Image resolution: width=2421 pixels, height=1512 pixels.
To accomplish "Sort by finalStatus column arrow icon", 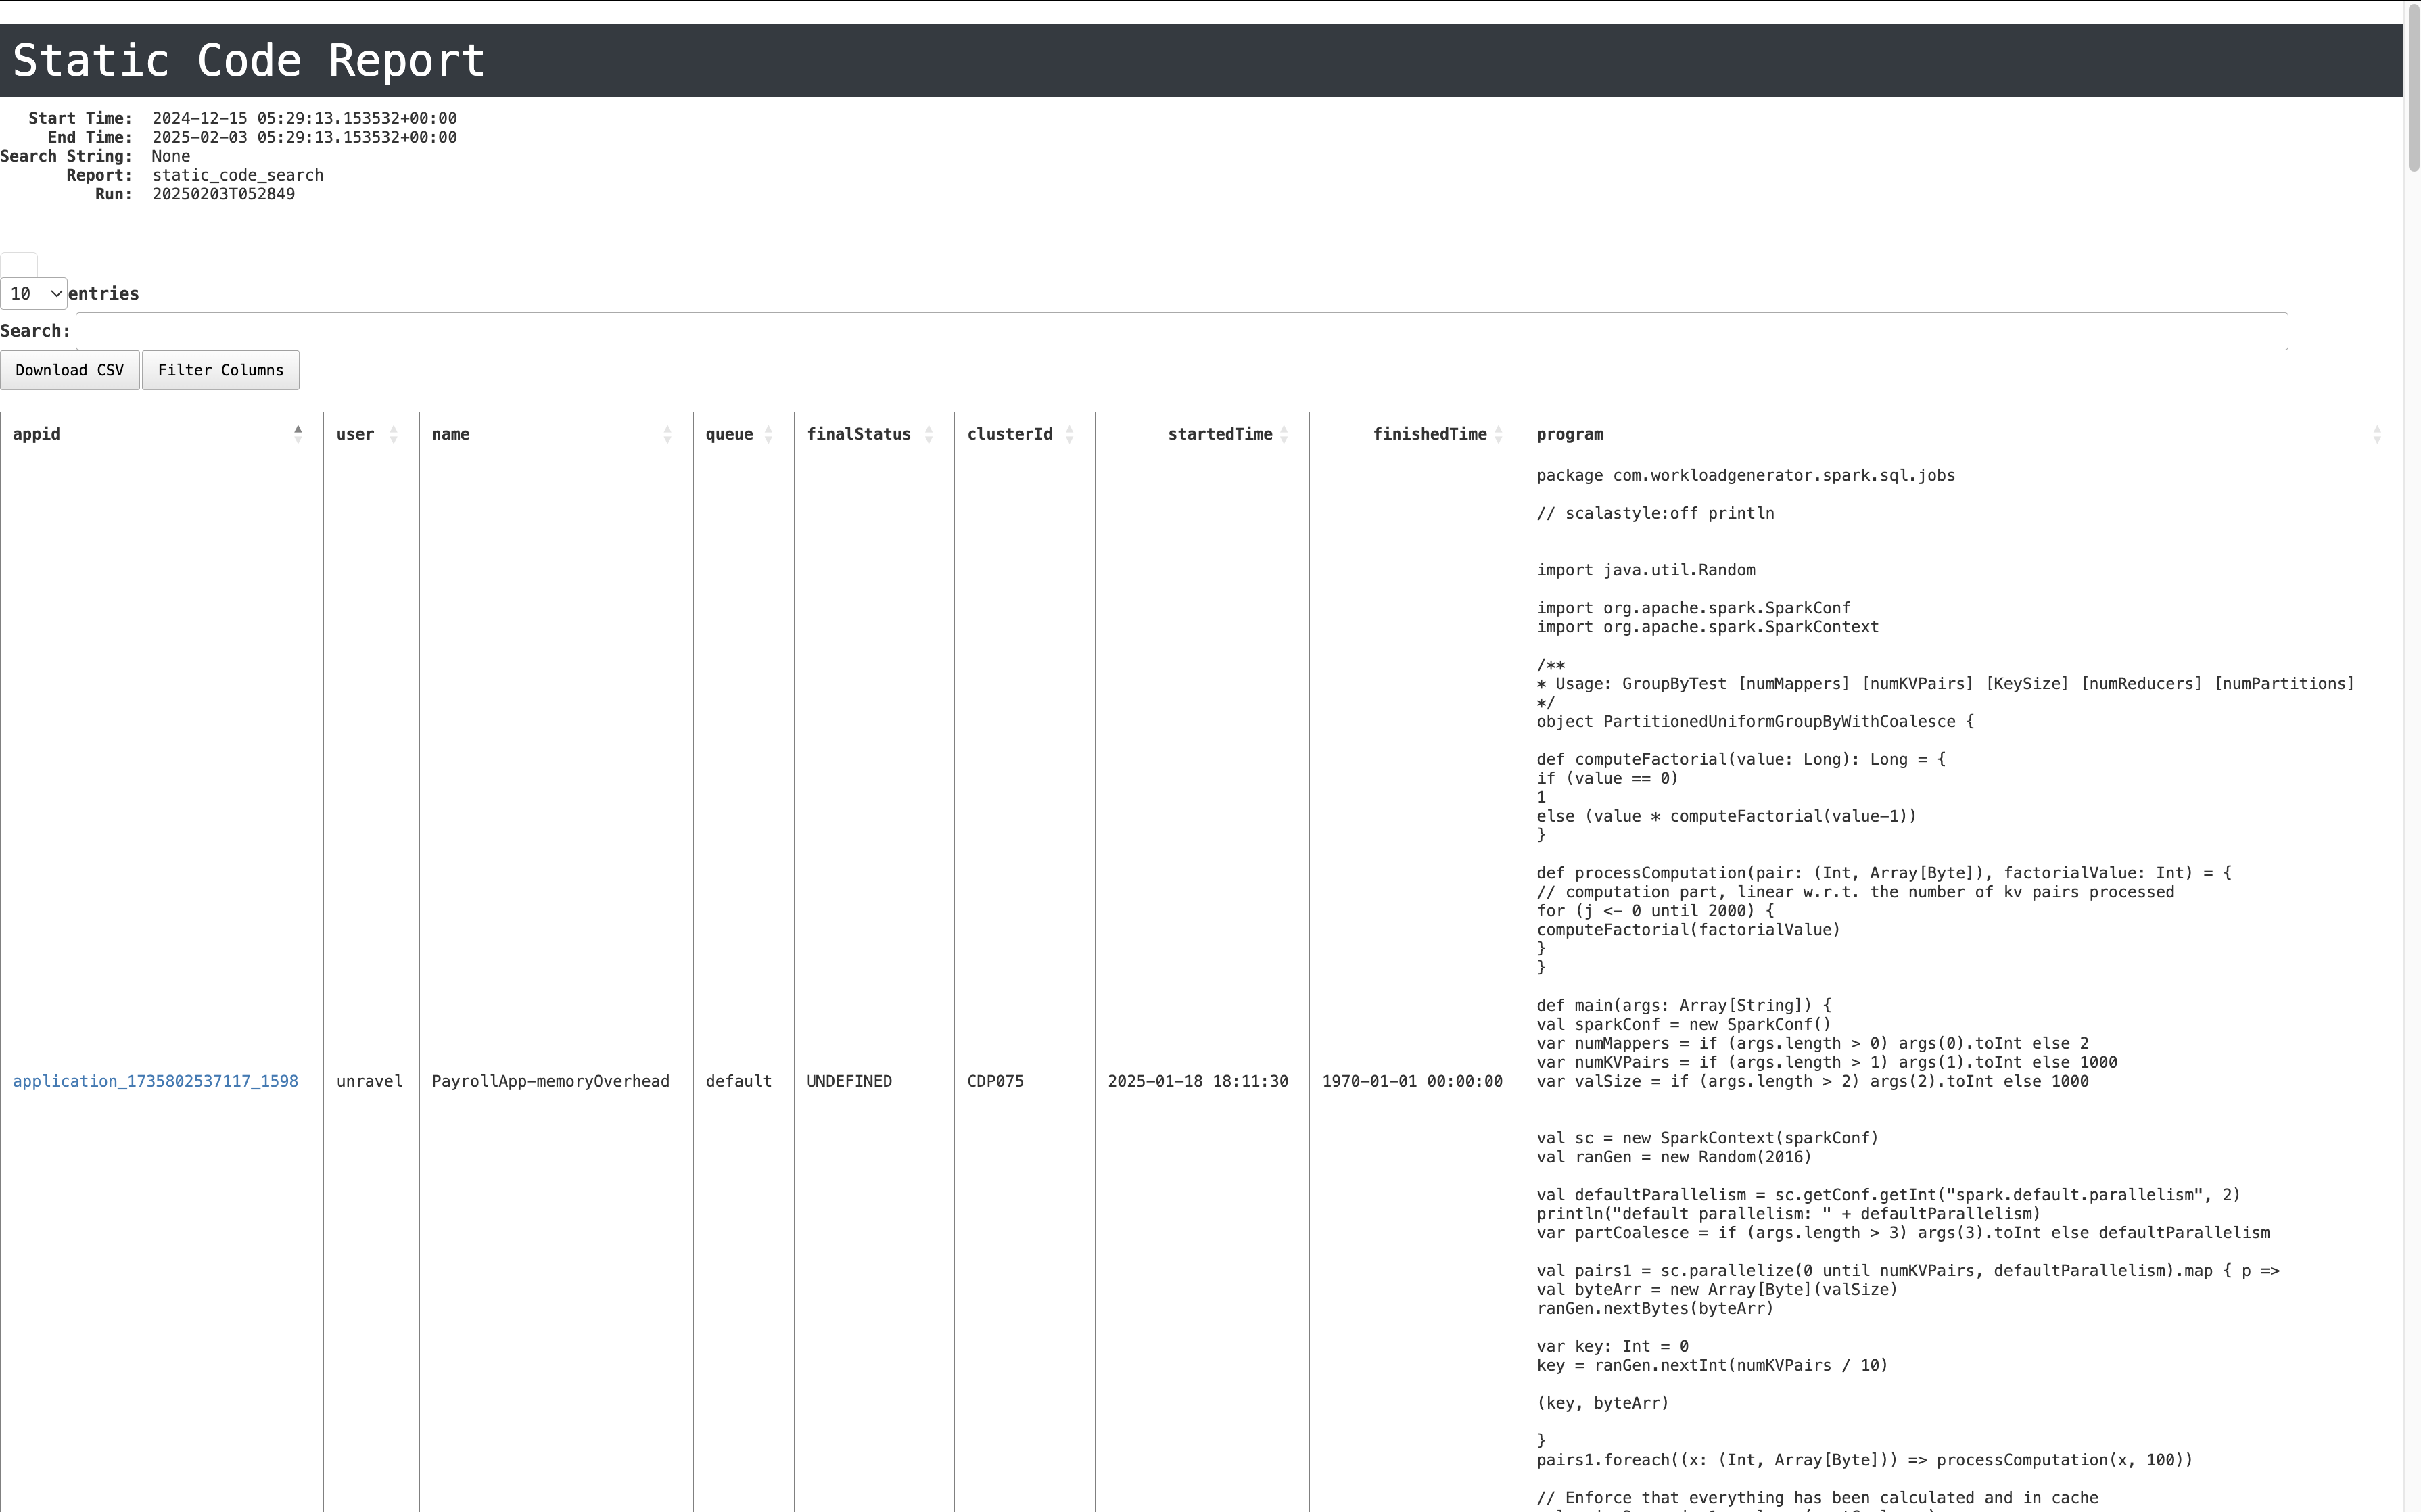I will point(929,434).
